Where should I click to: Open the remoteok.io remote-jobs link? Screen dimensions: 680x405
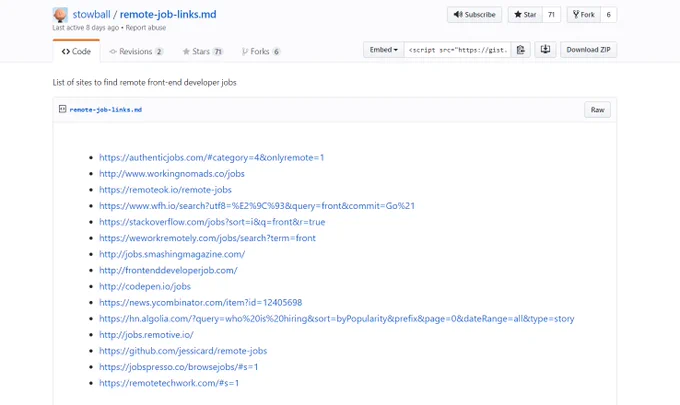click(165, 190)
